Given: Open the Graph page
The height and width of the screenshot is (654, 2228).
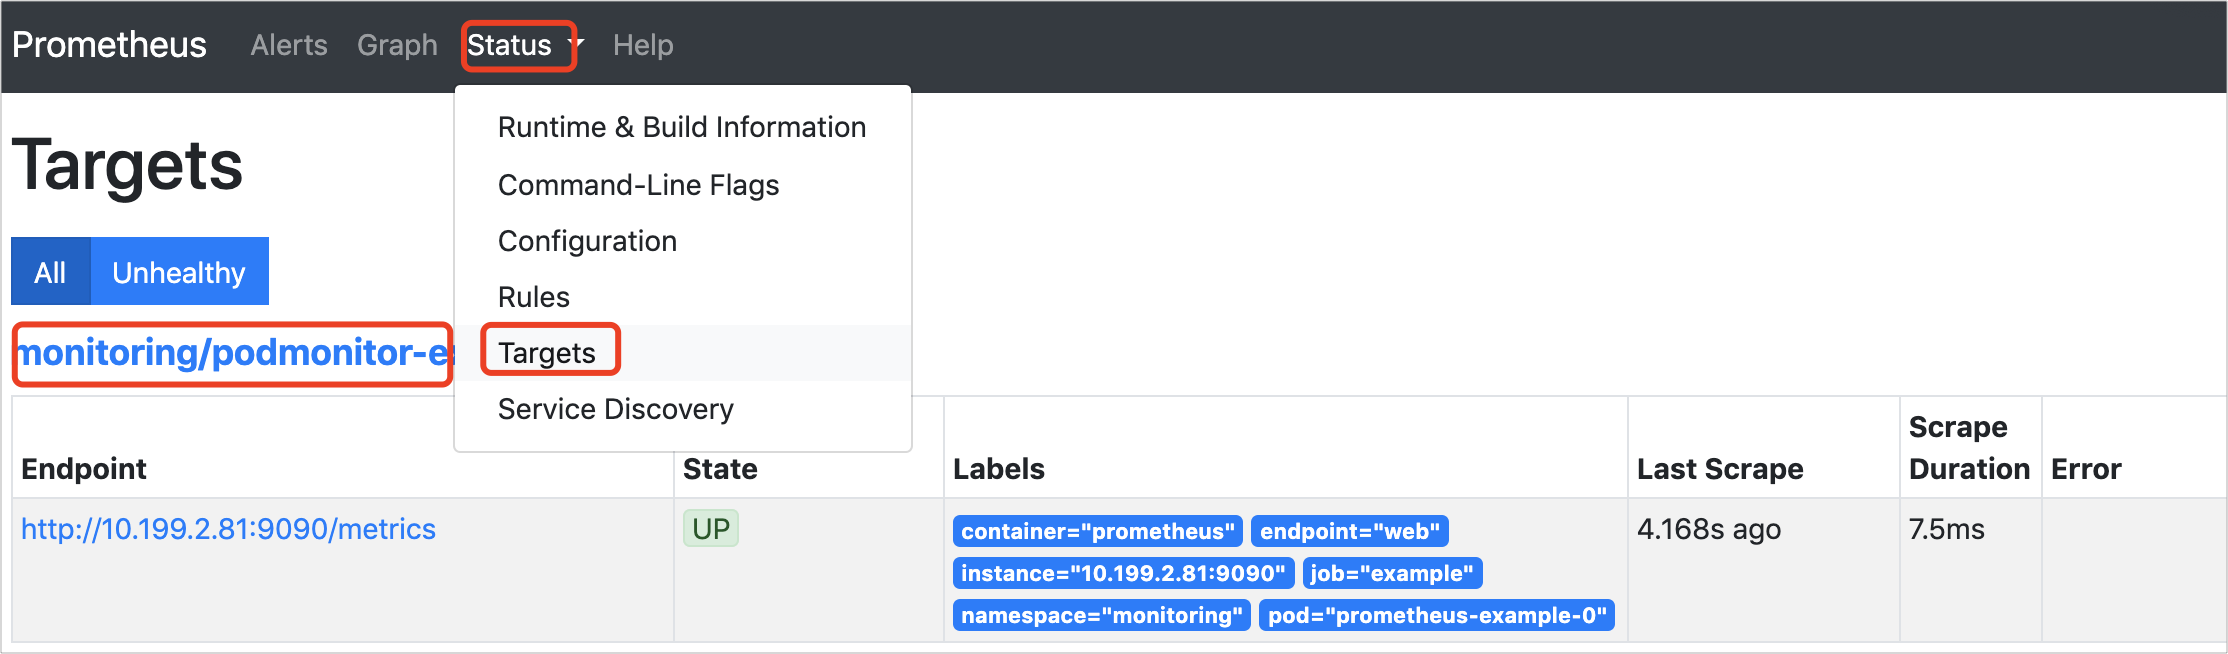Looking at the screenshot, I should pos(397,45).
